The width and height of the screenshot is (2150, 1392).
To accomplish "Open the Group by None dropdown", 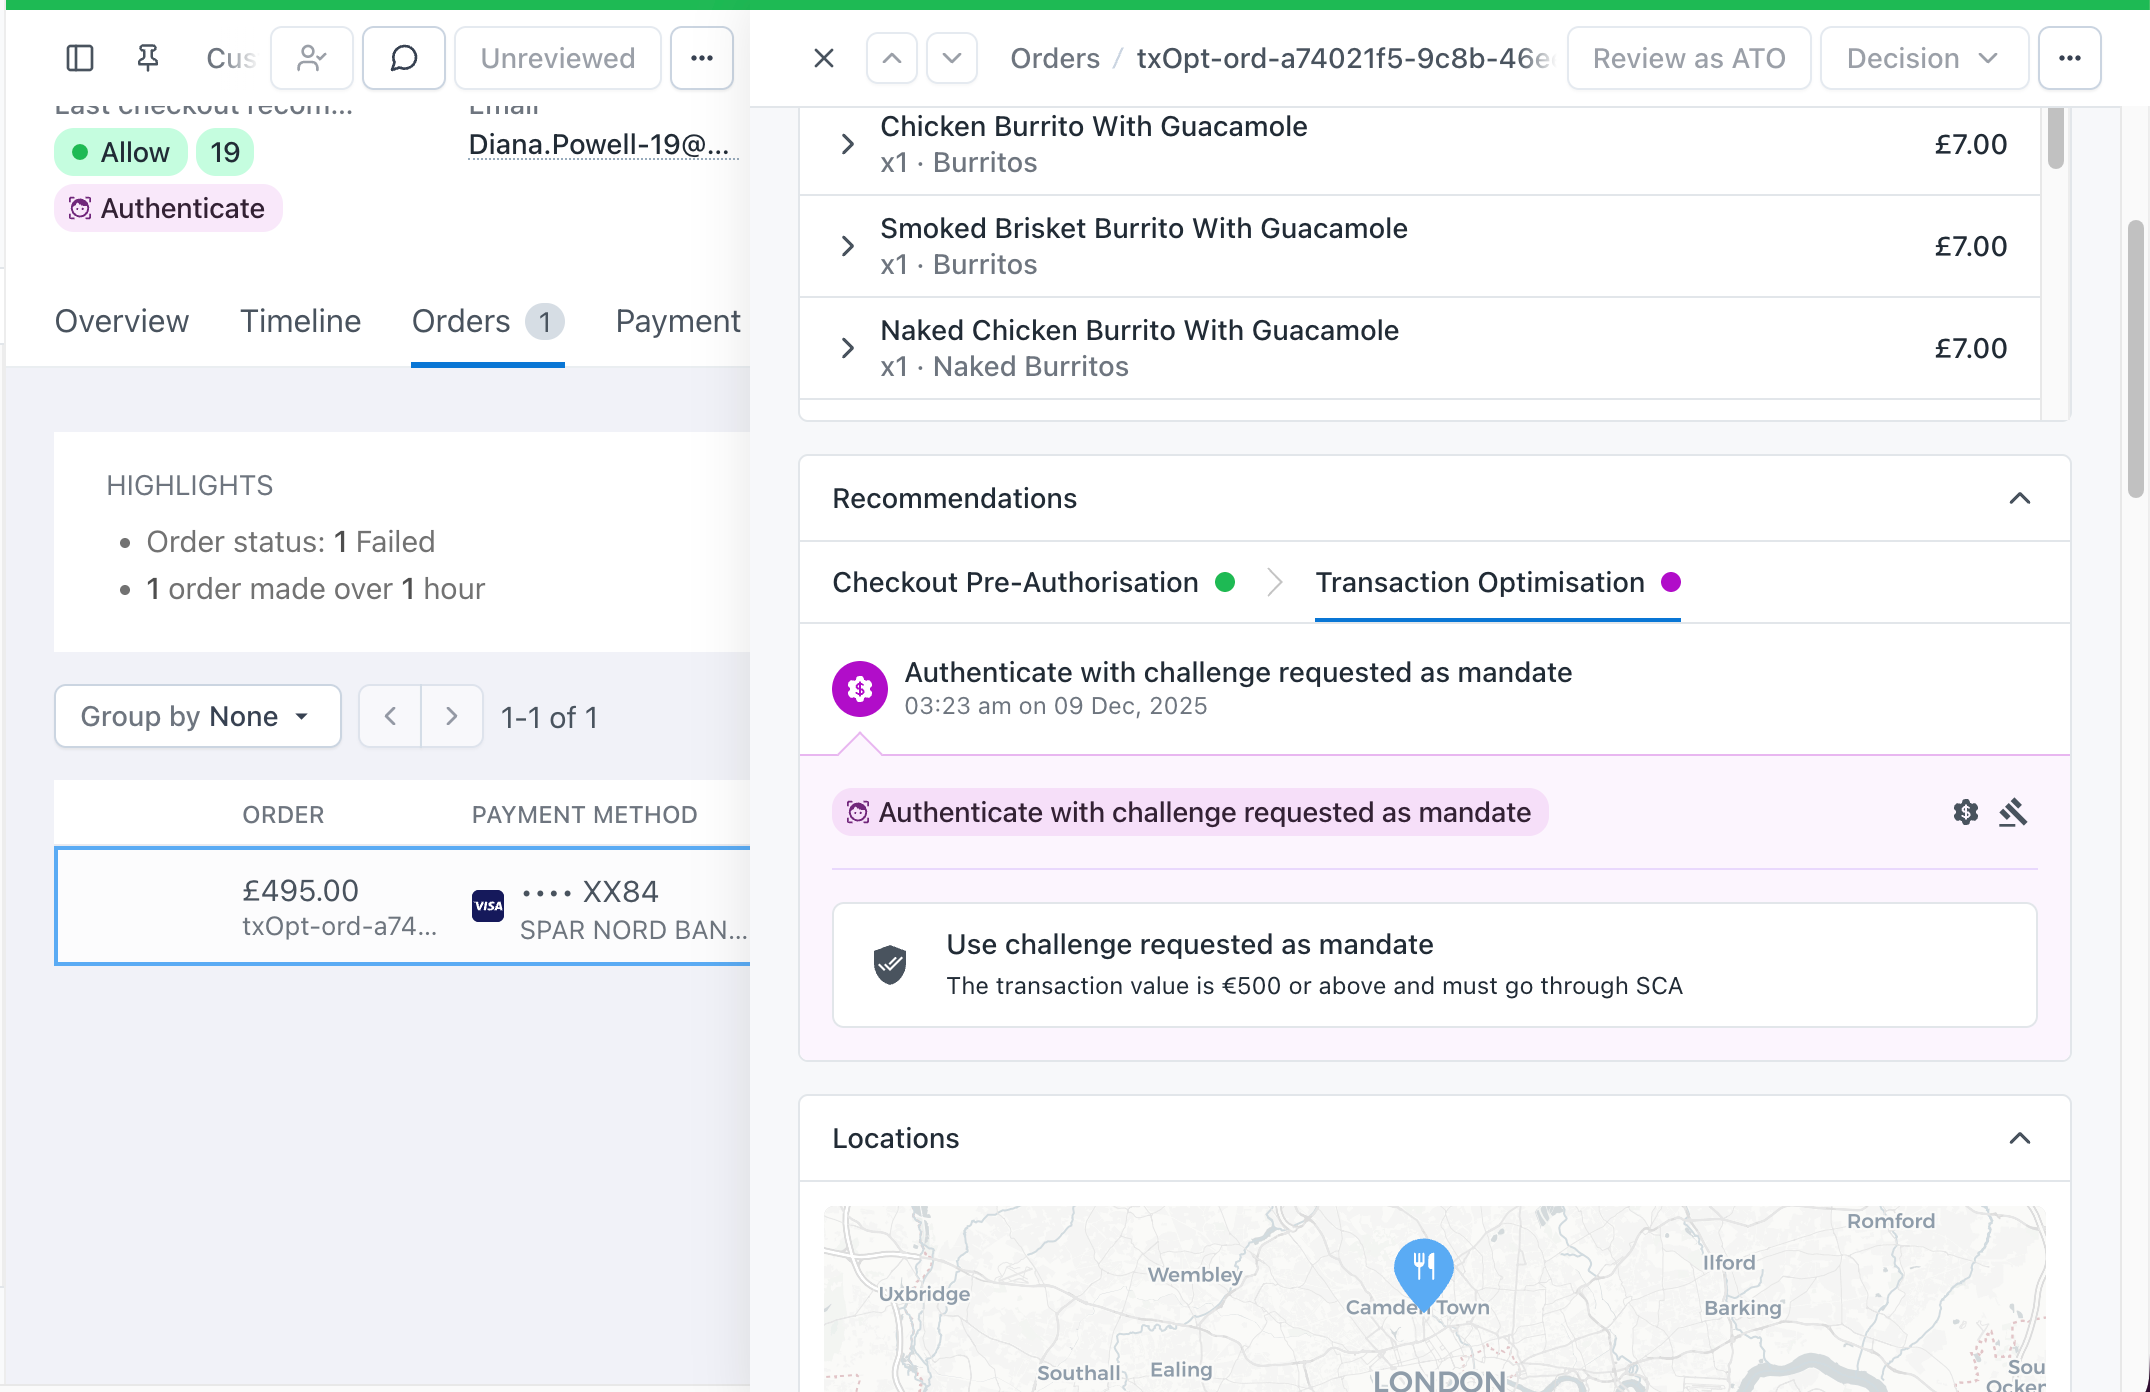I will 197,716.
